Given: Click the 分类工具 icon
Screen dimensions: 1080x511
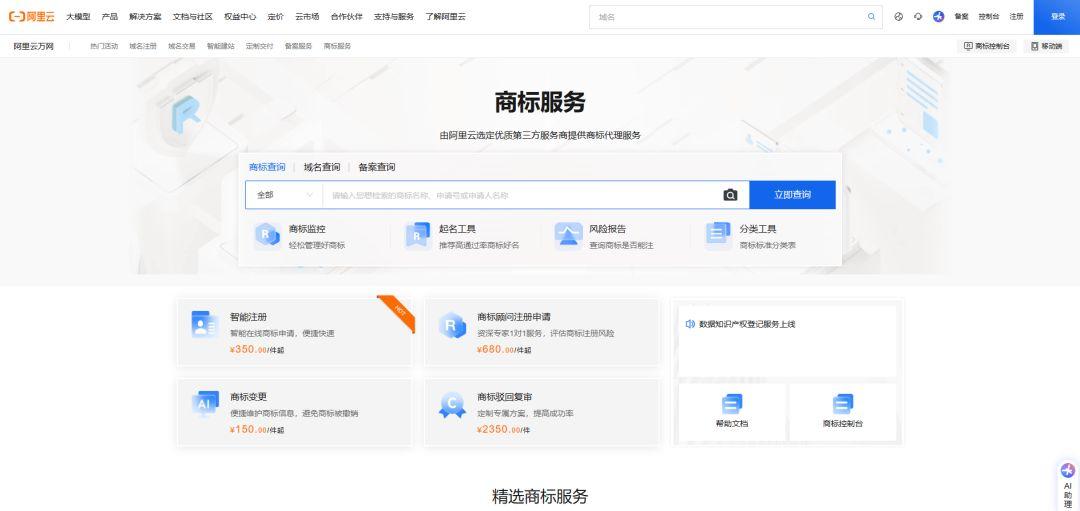Looking at the screenshot, I should pyautogui.click(x=718, y=236).
